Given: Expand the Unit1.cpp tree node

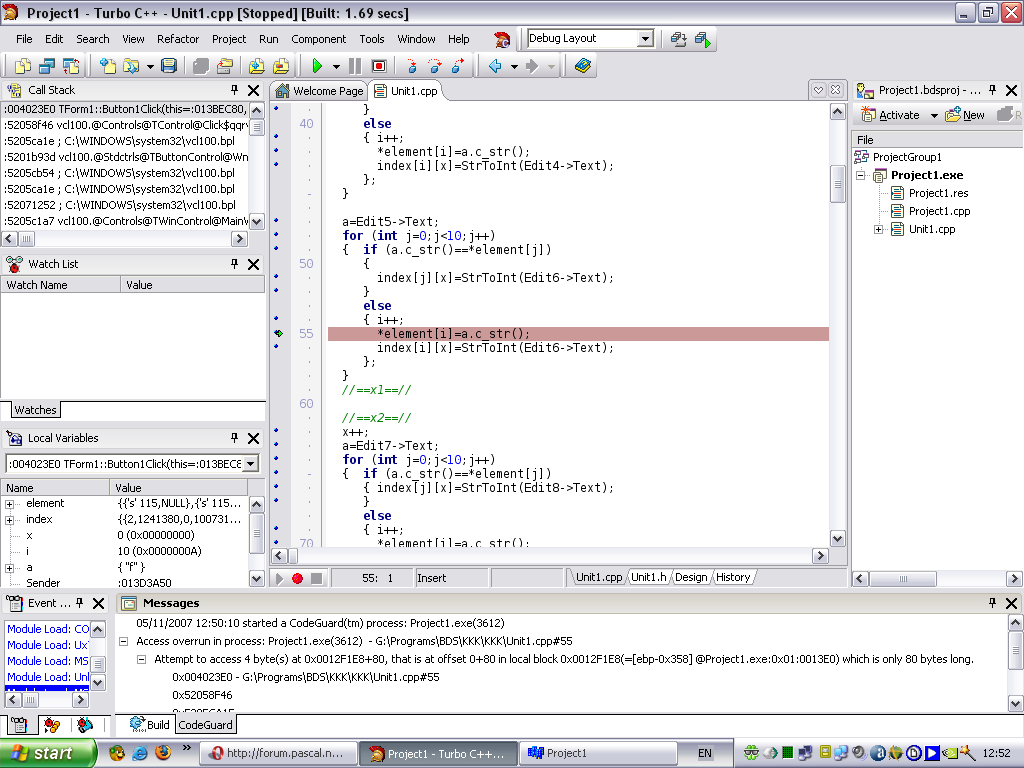Looking at the screenshot, I should tap(879, 229).
